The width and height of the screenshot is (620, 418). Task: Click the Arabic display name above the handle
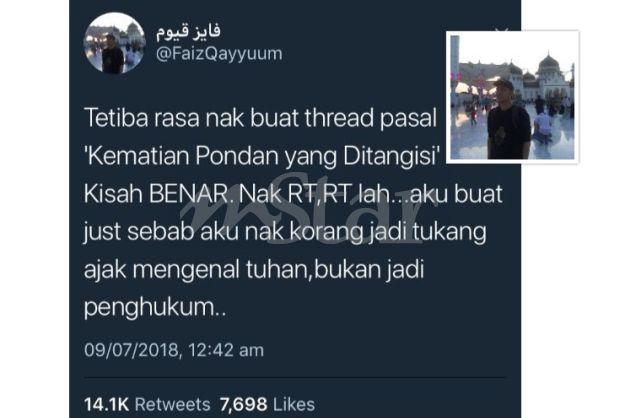point(188,32)
